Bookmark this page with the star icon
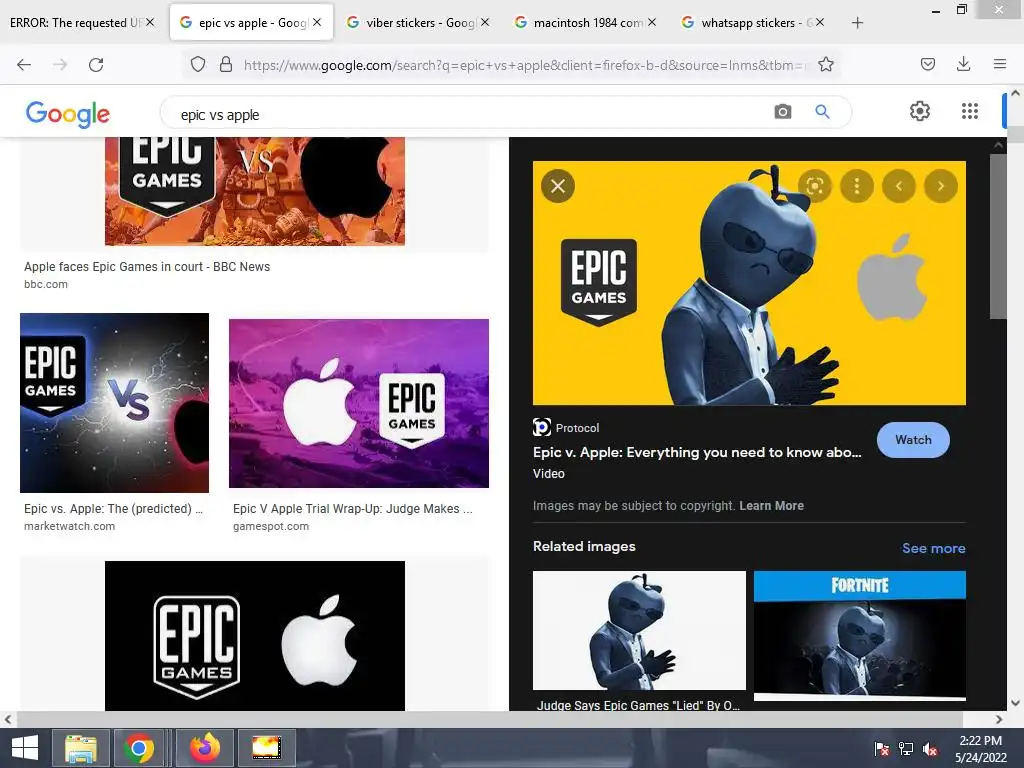The width and height of the screenshot is (1024, 768). [x=825, y=64]
